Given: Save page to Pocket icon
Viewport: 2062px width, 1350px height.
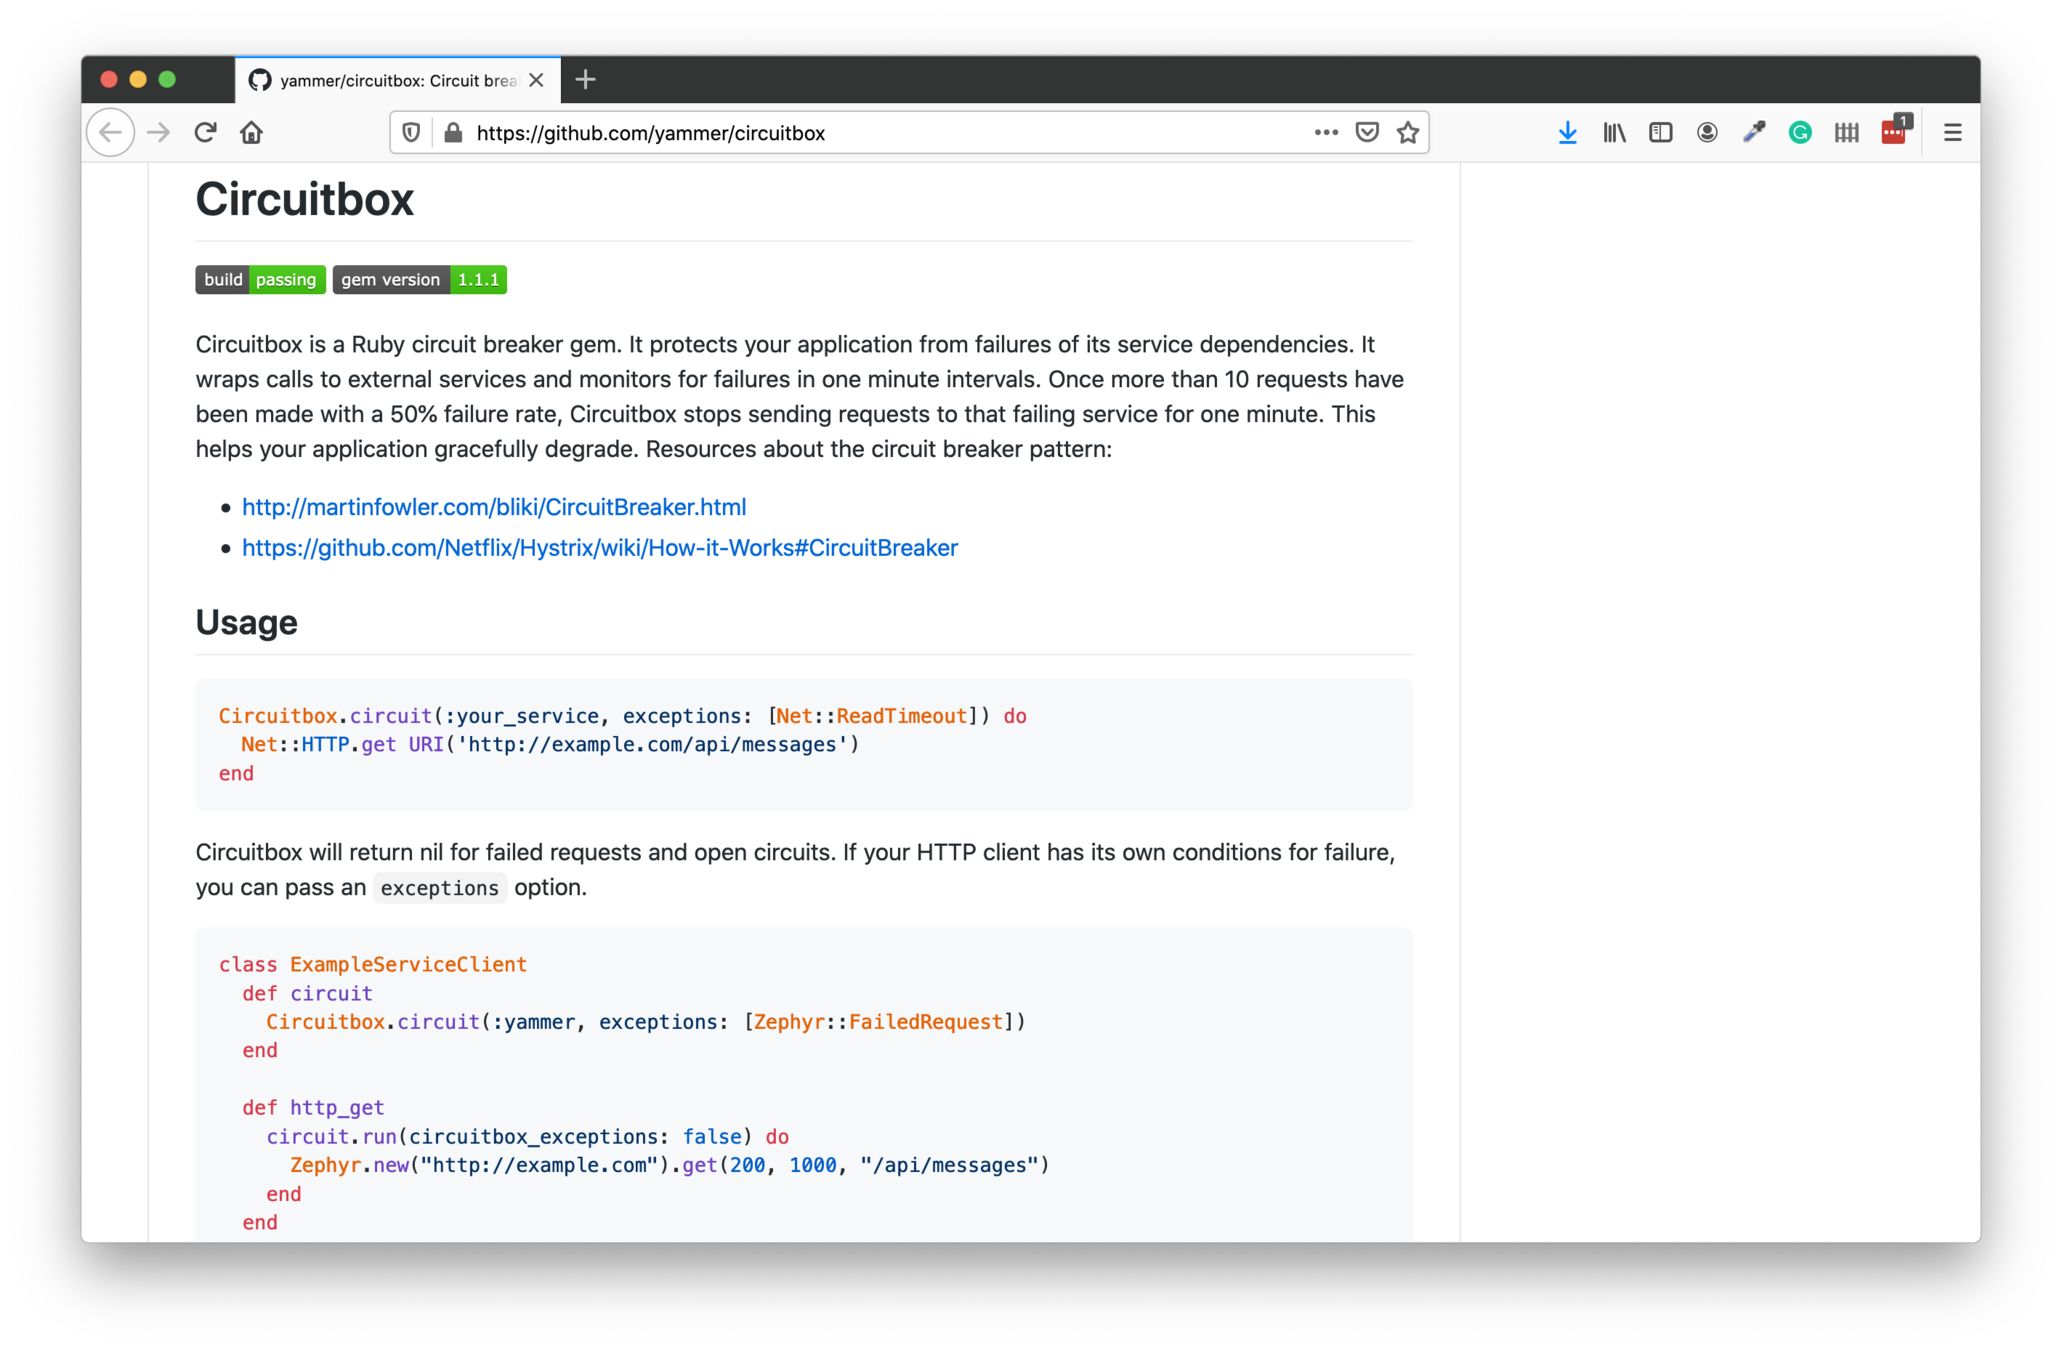Looking at the screenshot, I should pyautogui.click(x=1367, y=132).
